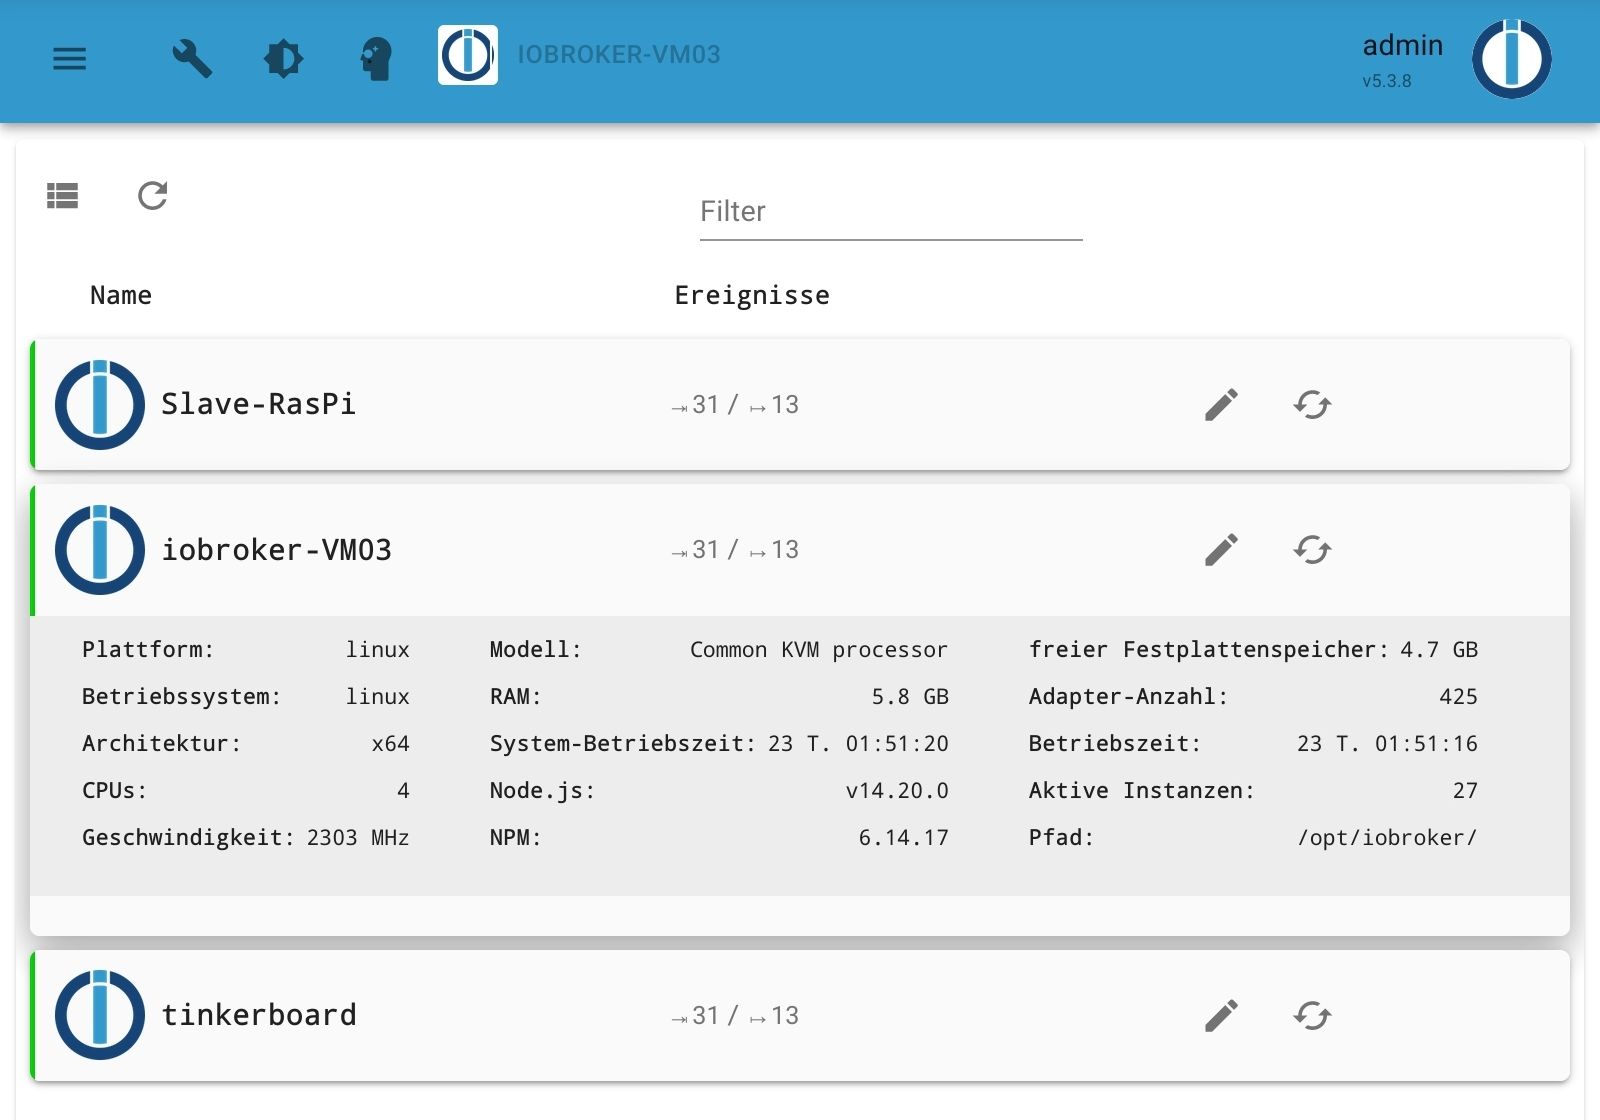Restart the Slave-RasPi host
Viewport: 1600px width, 1120px height.
pyautogui.click(x=1312, y=405)
